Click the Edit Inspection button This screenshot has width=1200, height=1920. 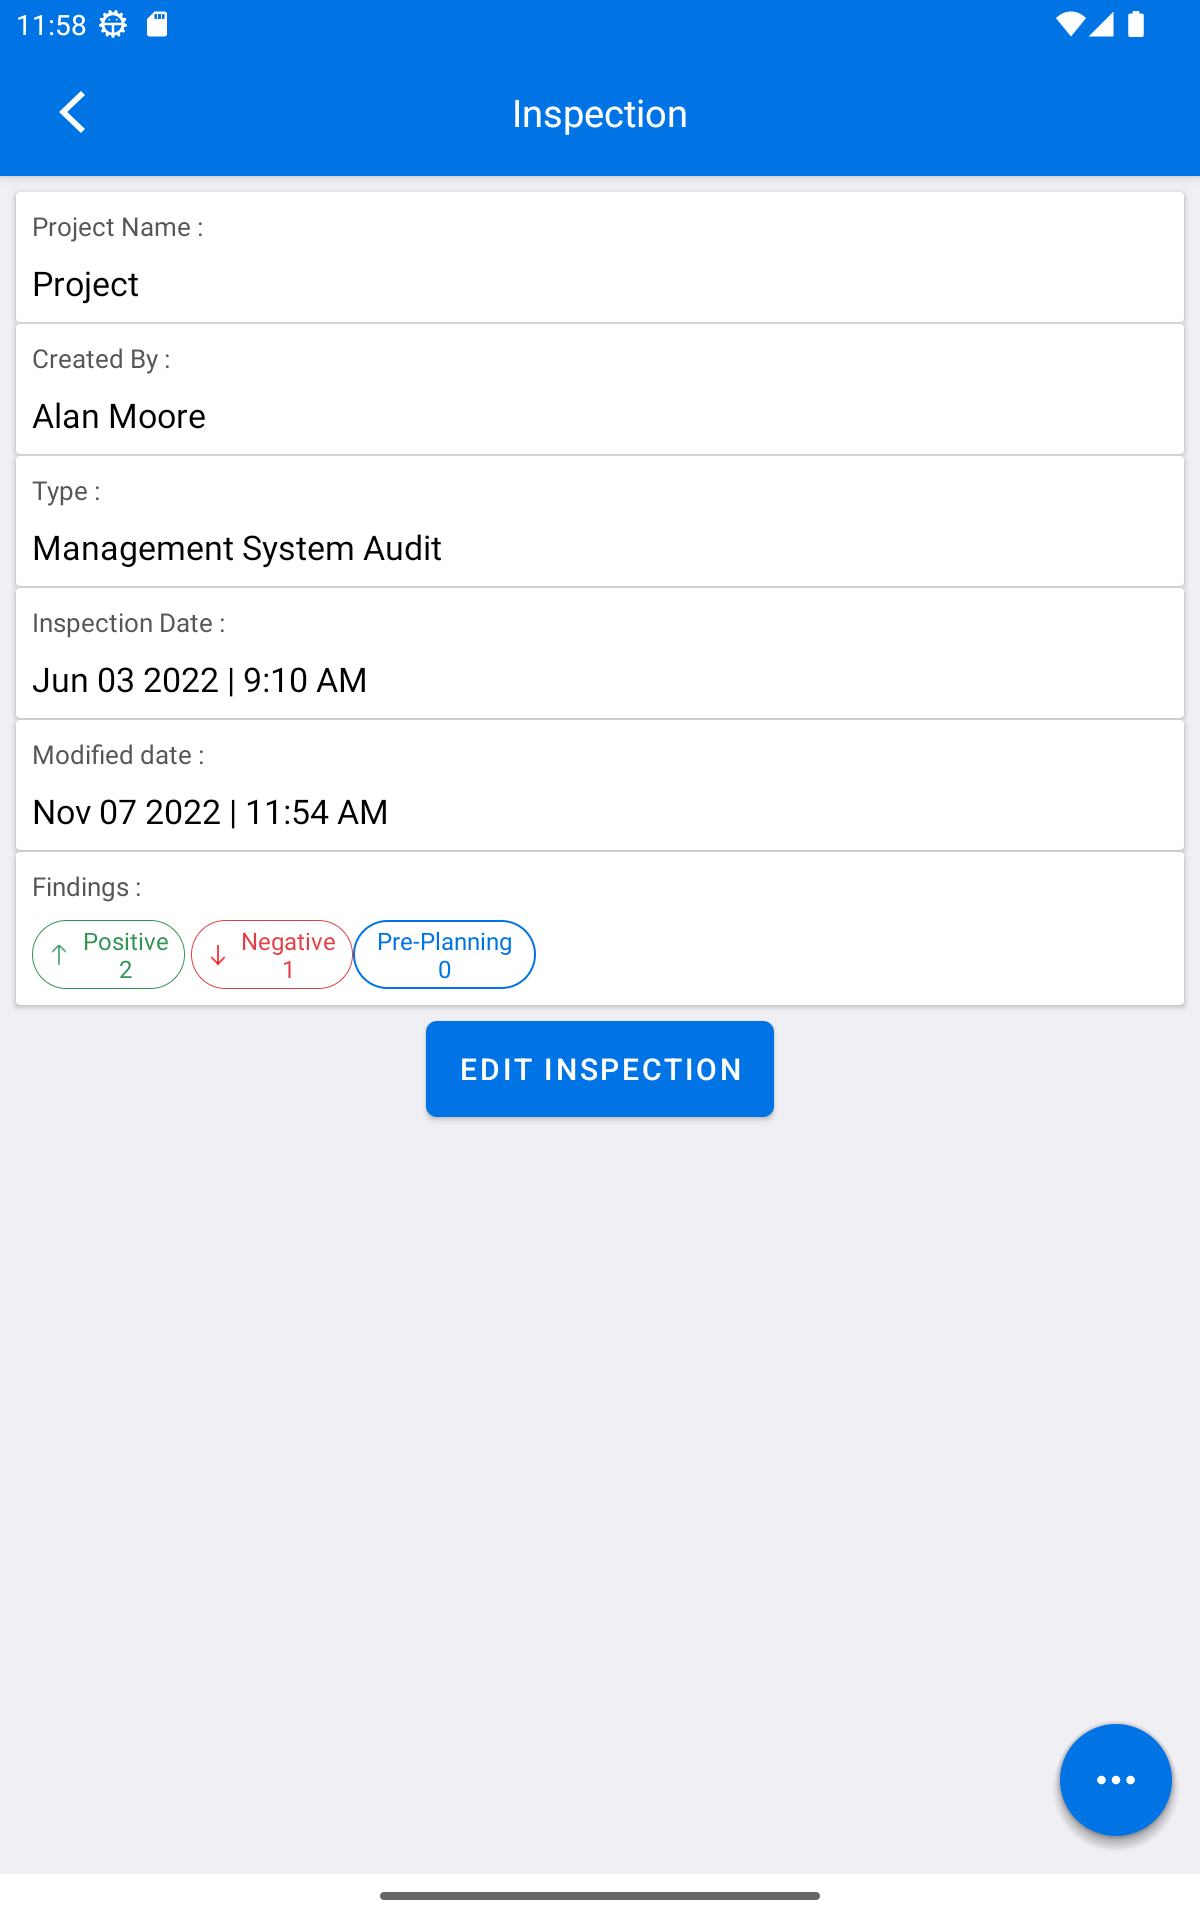coord(600,1069)
